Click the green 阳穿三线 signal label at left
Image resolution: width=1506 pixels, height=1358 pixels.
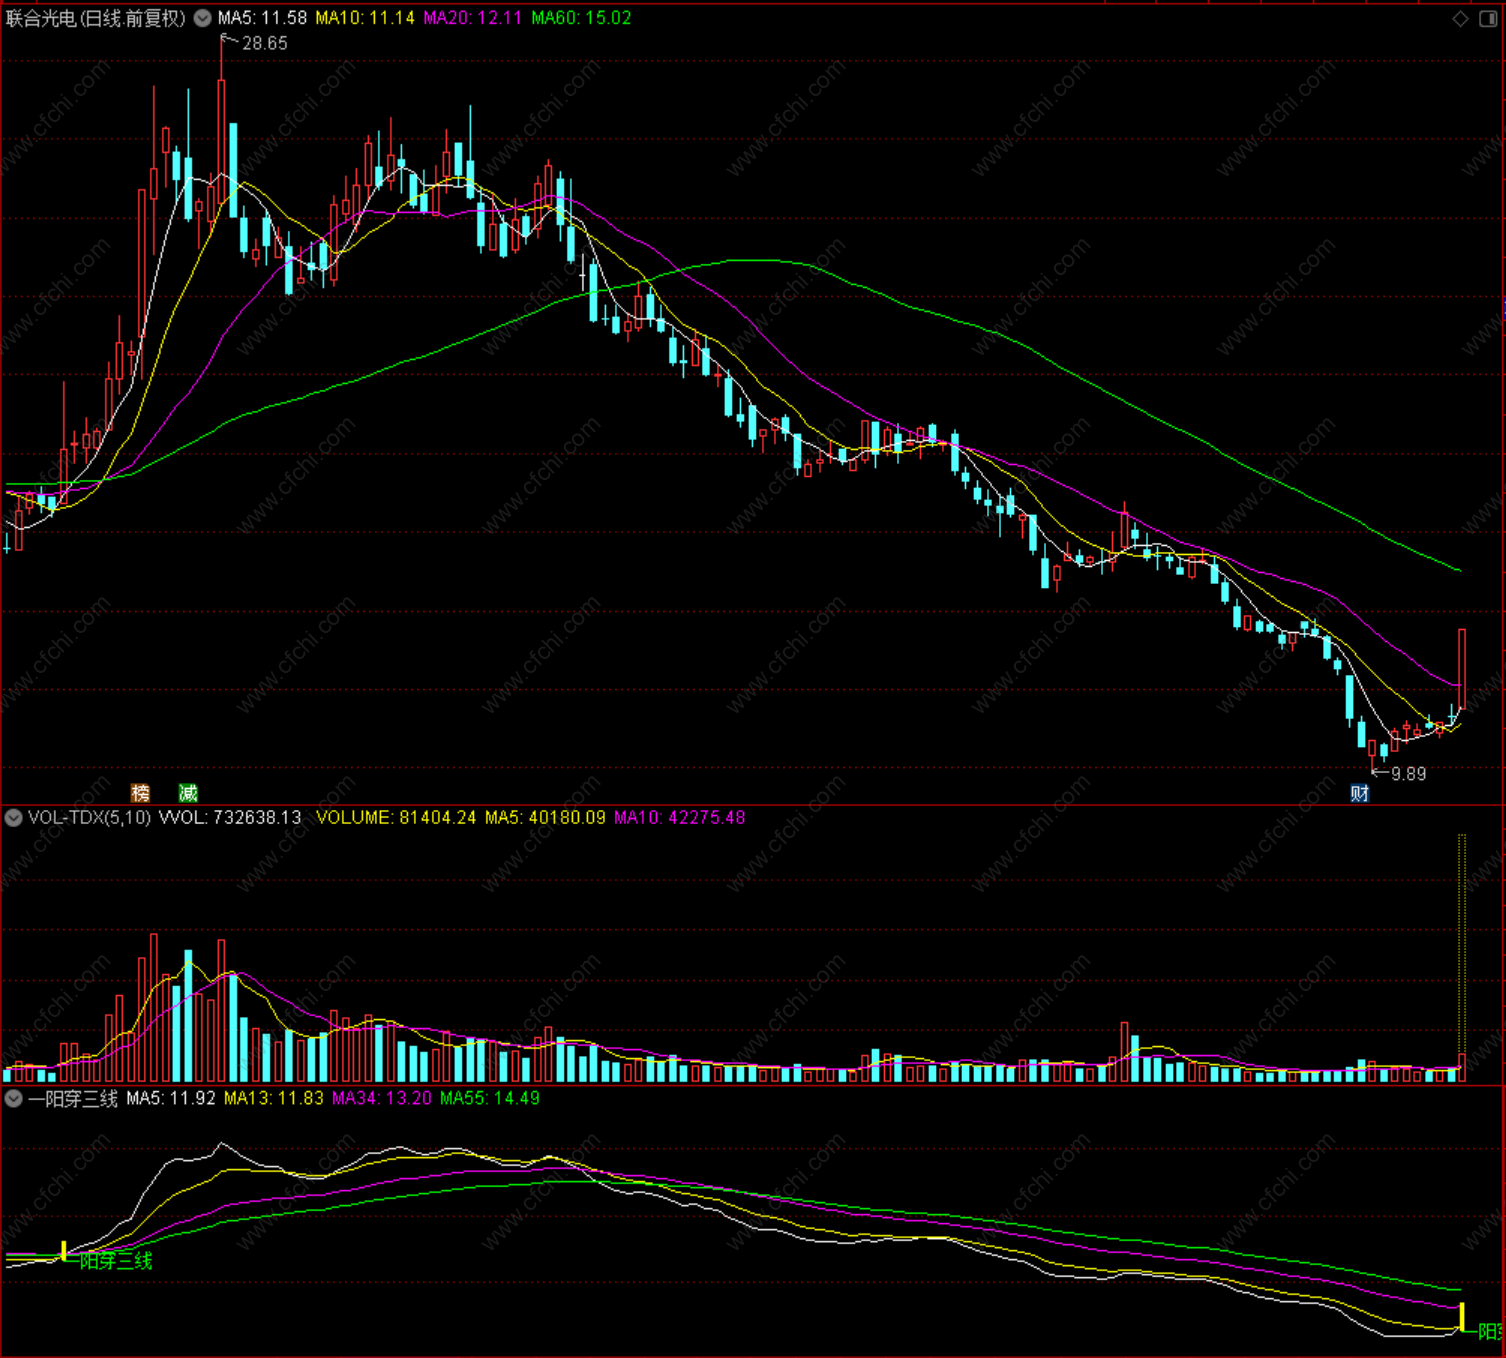(x=116, y=1261)
